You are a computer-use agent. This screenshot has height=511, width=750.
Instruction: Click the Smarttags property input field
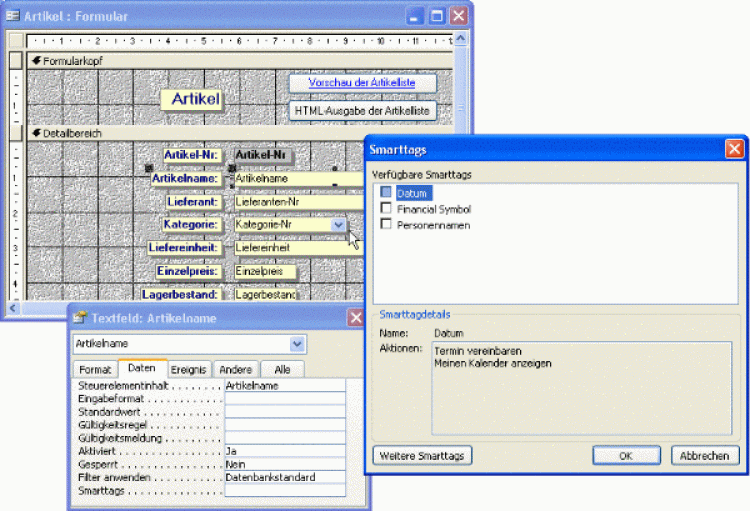(284, 490)
